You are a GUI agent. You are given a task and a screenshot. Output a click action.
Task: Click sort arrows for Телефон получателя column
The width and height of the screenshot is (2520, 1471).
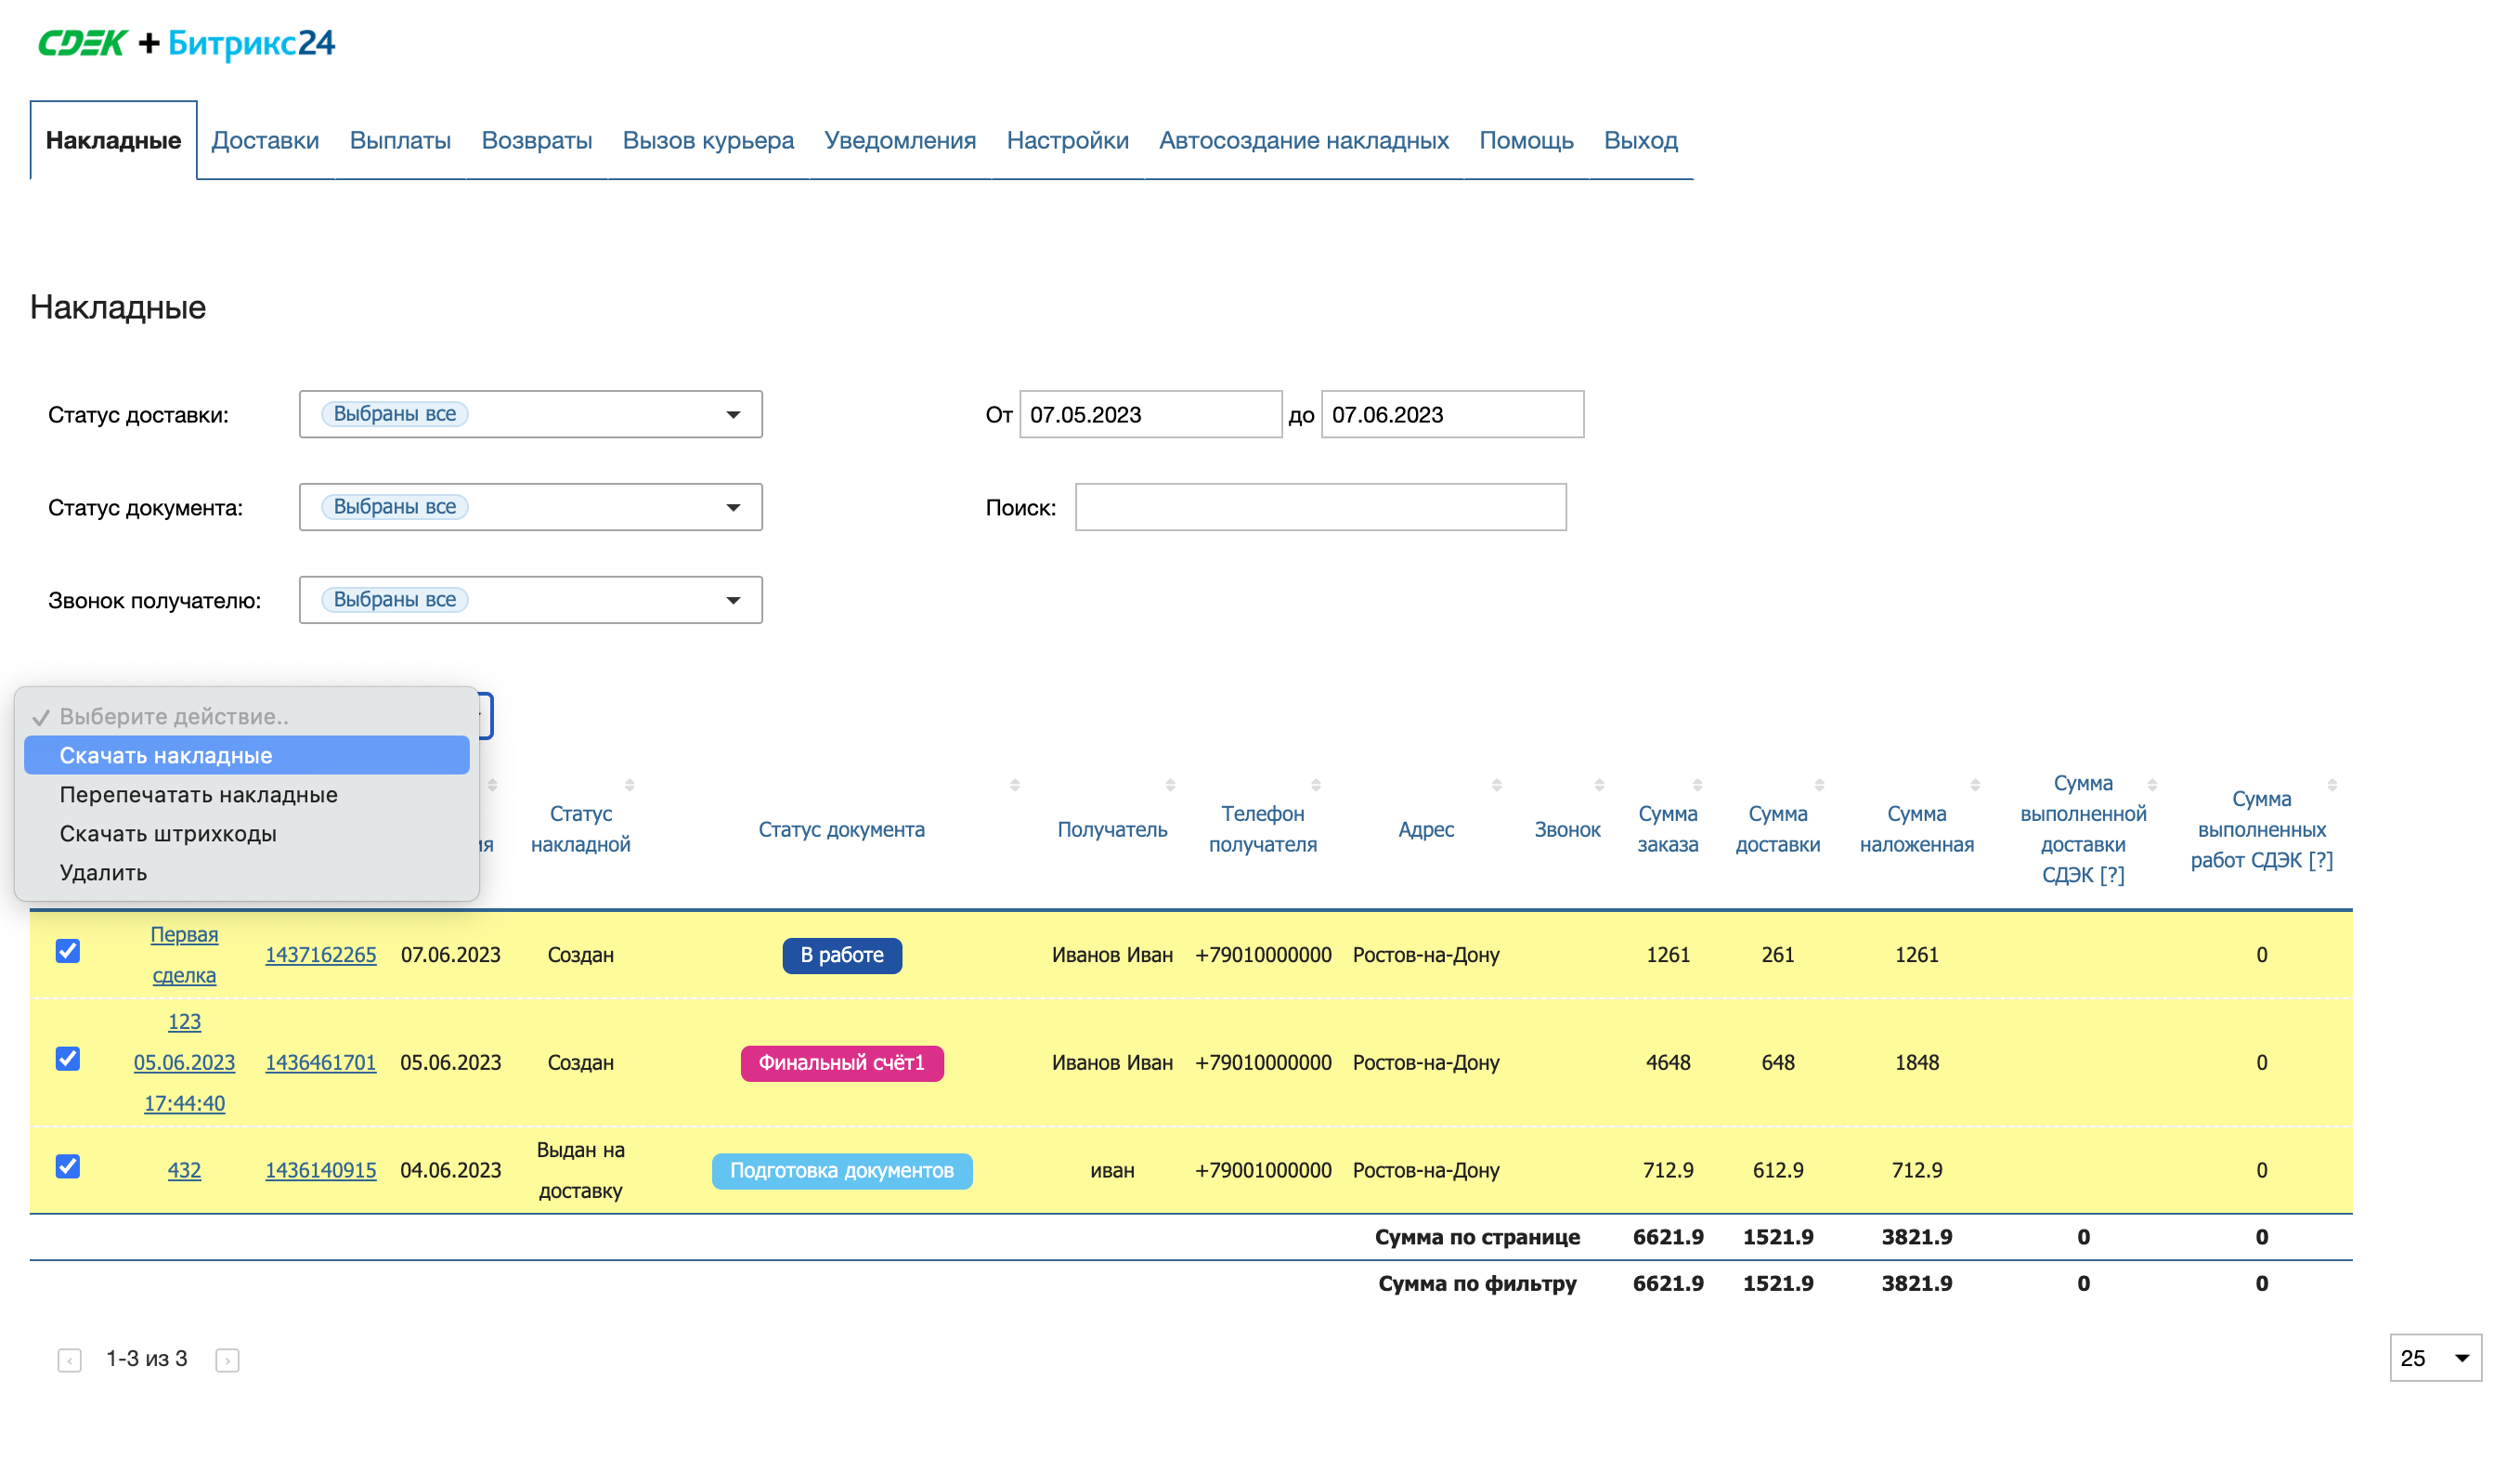click(1316, 785)
